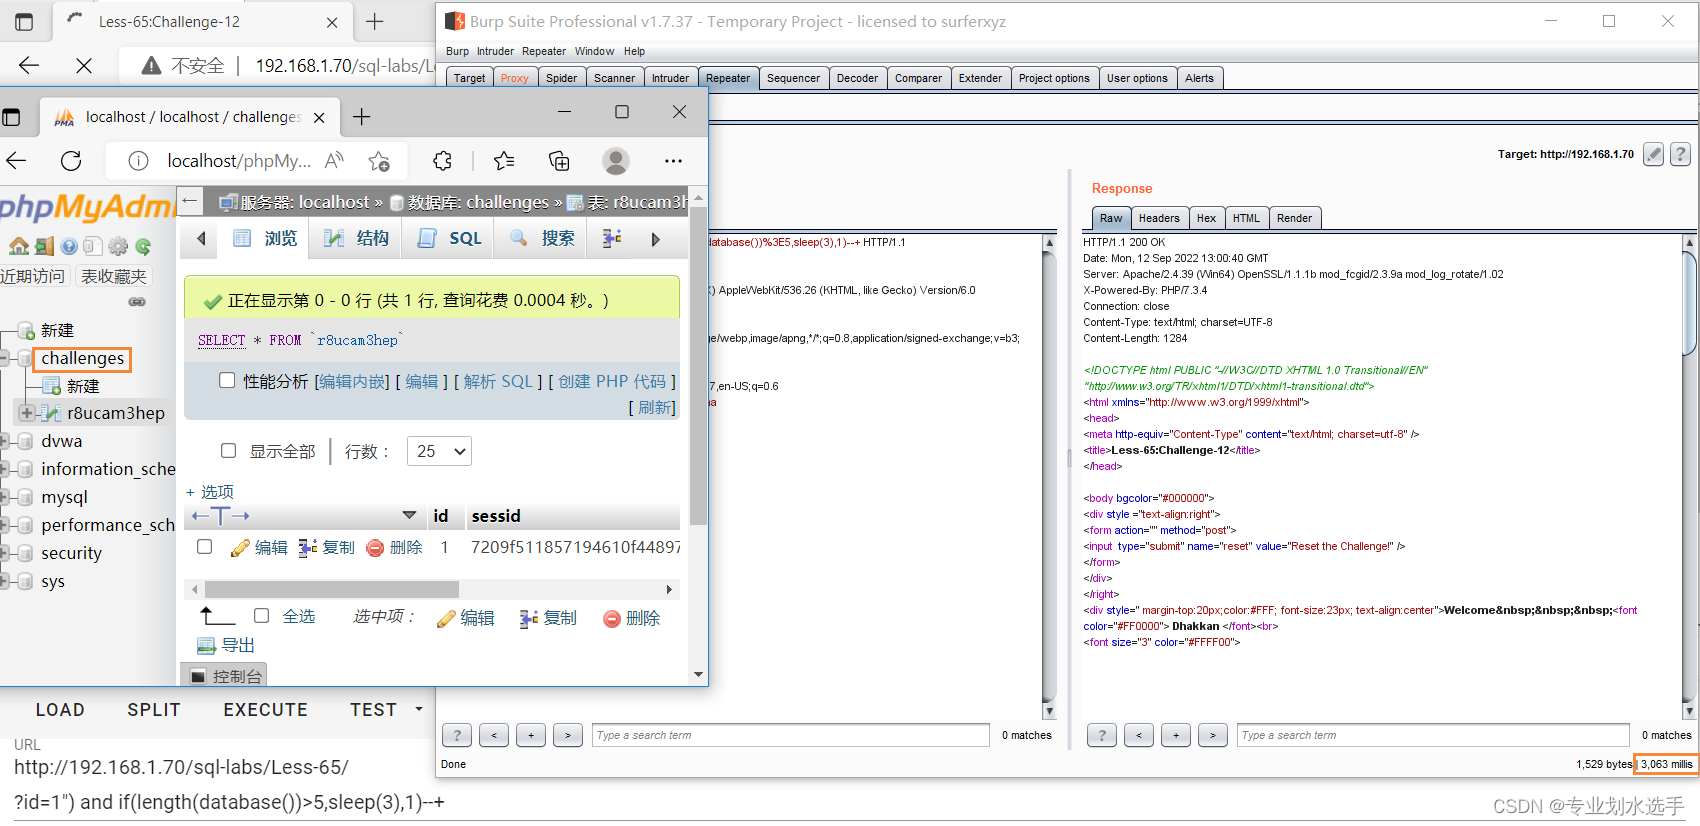
Task: Expand the r8ucam3hep table node
Action: pos(27,413)
